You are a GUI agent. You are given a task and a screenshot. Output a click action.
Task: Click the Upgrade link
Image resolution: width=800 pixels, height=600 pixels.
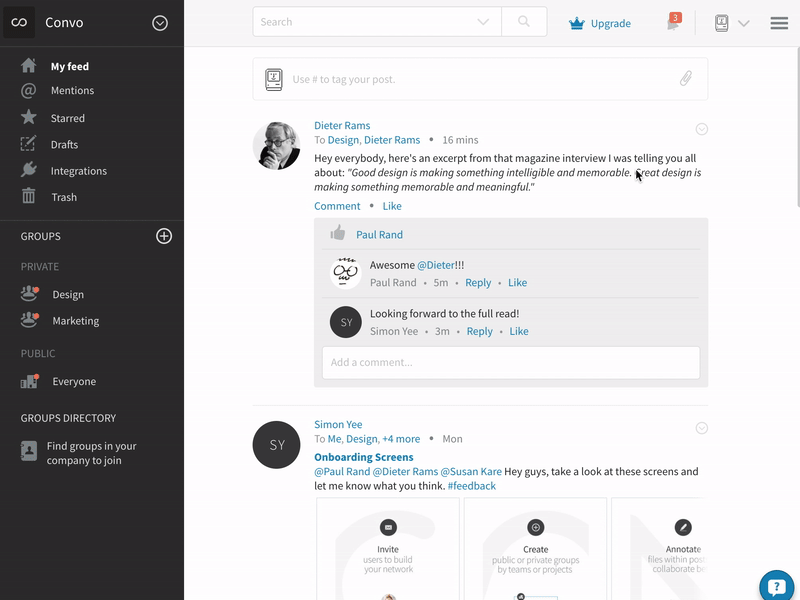tap(611, 23)
